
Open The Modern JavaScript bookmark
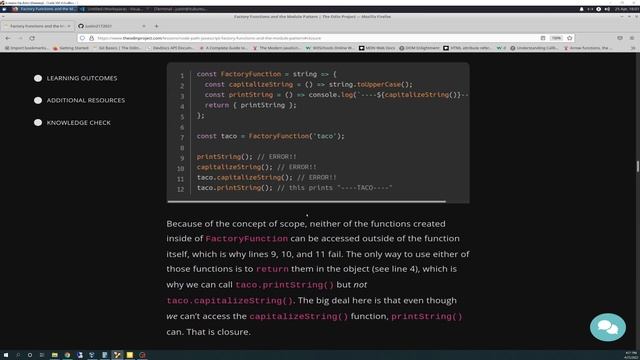[x=276, y=48]
